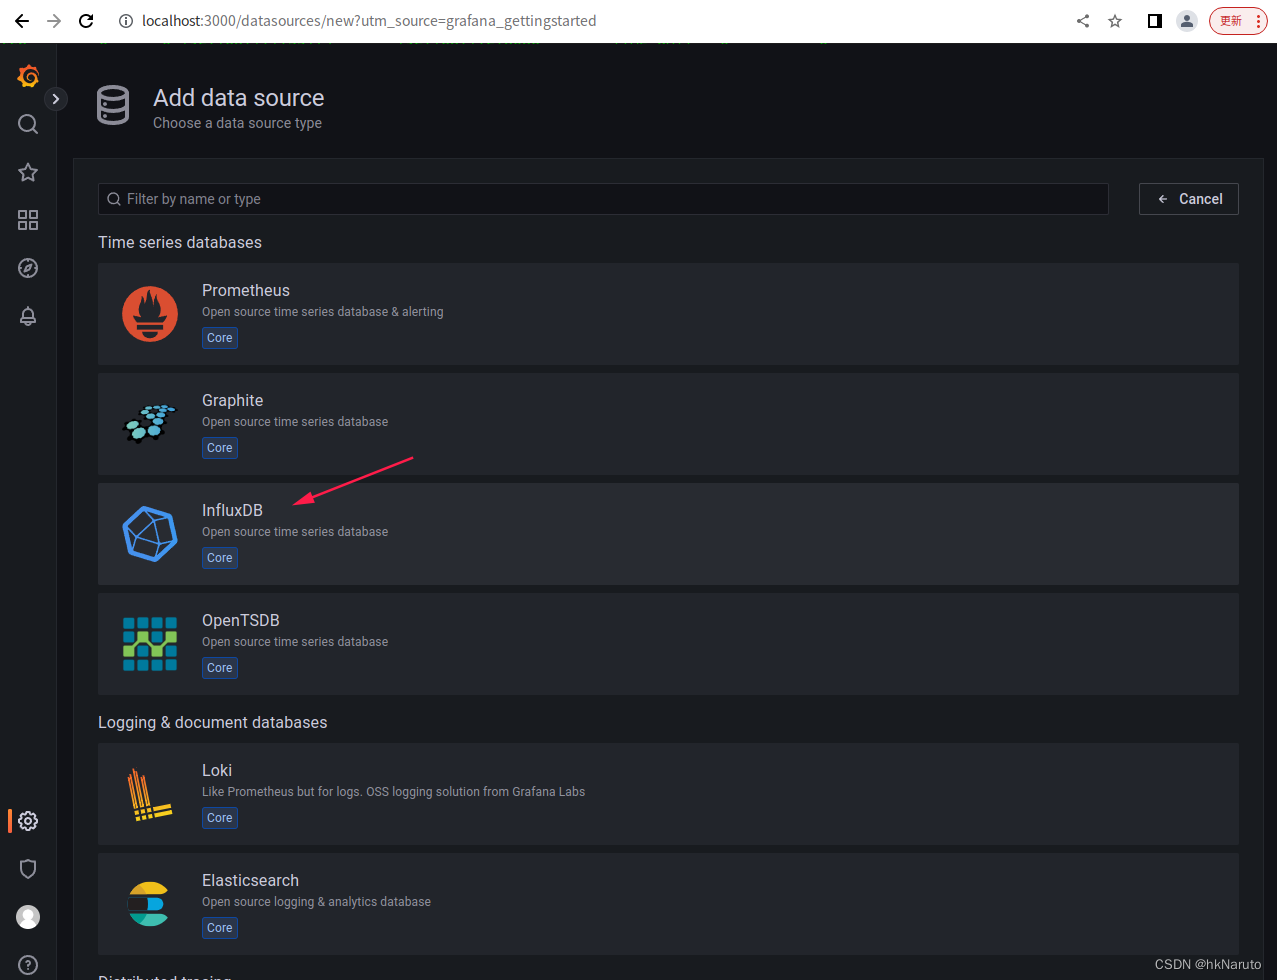
Task: Open Starred dashboards via star icon
Action: click(27, 172)
